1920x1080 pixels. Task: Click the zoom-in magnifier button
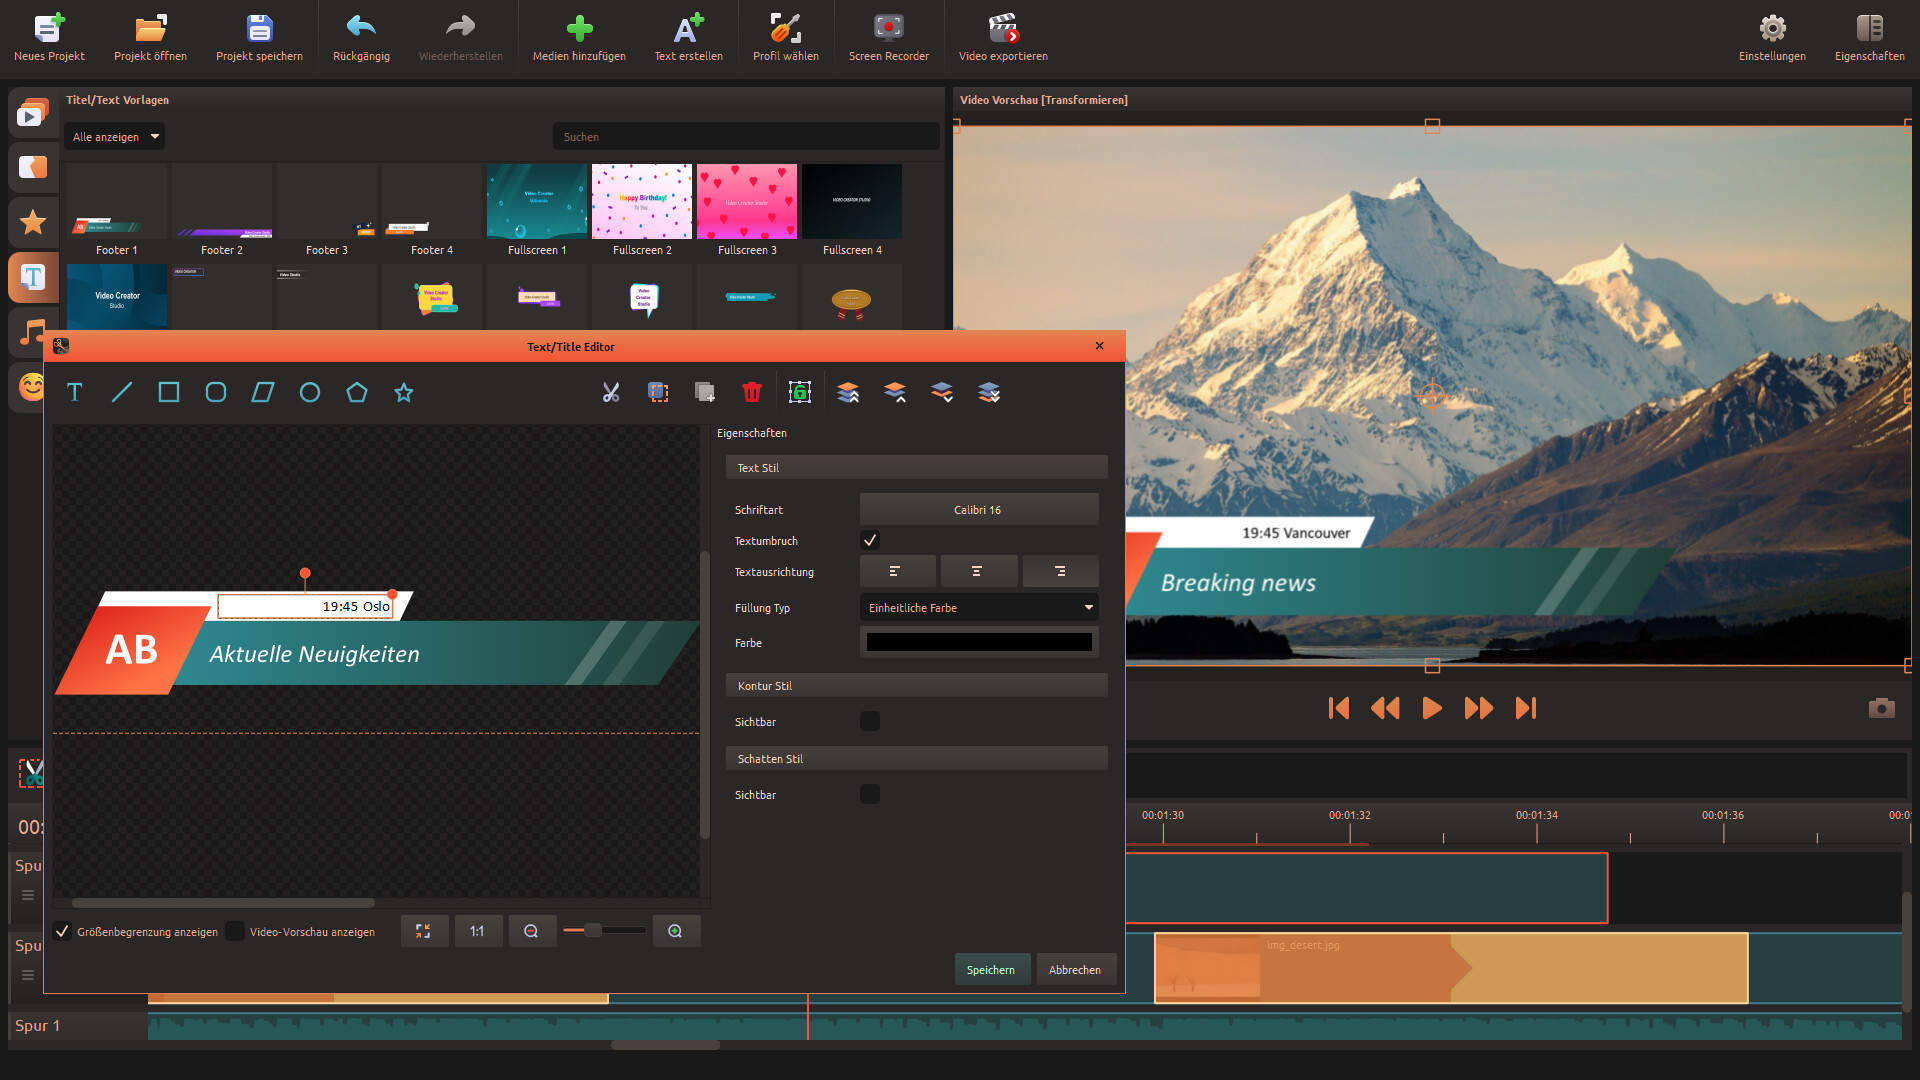point(676,931)
